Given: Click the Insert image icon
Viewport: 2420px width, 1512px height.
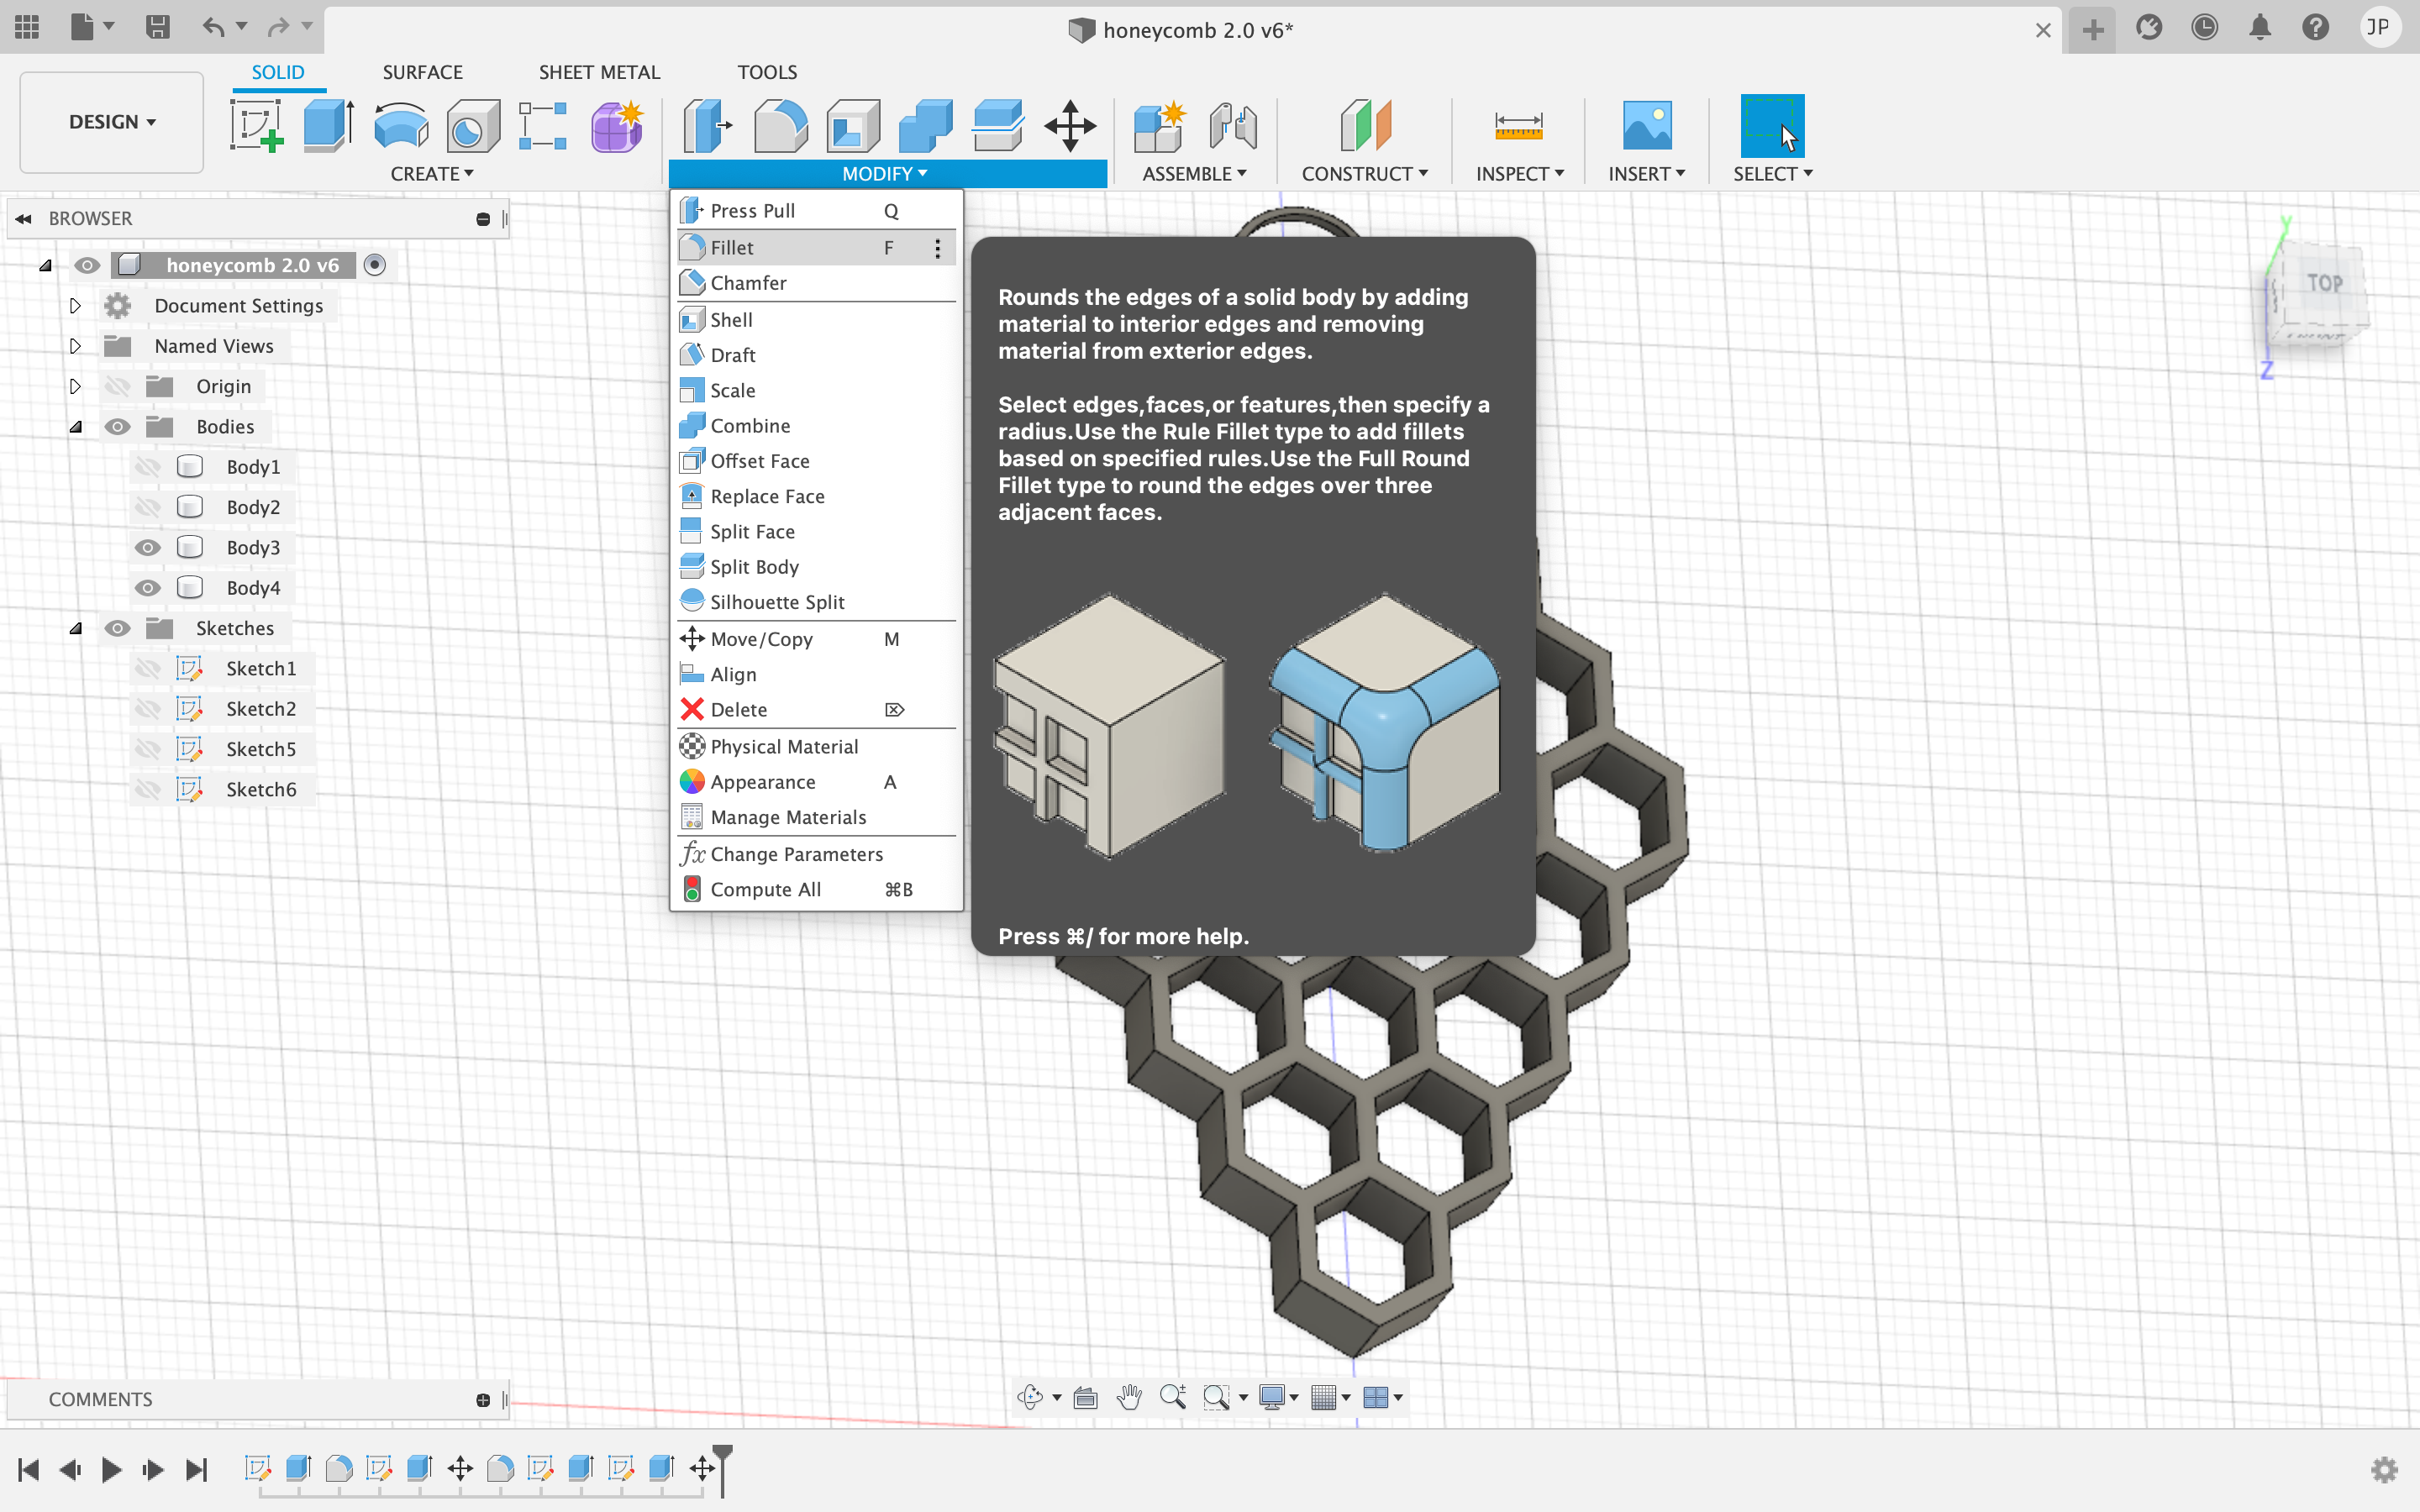Looking at the screenshot, I should click(1646, 126).
